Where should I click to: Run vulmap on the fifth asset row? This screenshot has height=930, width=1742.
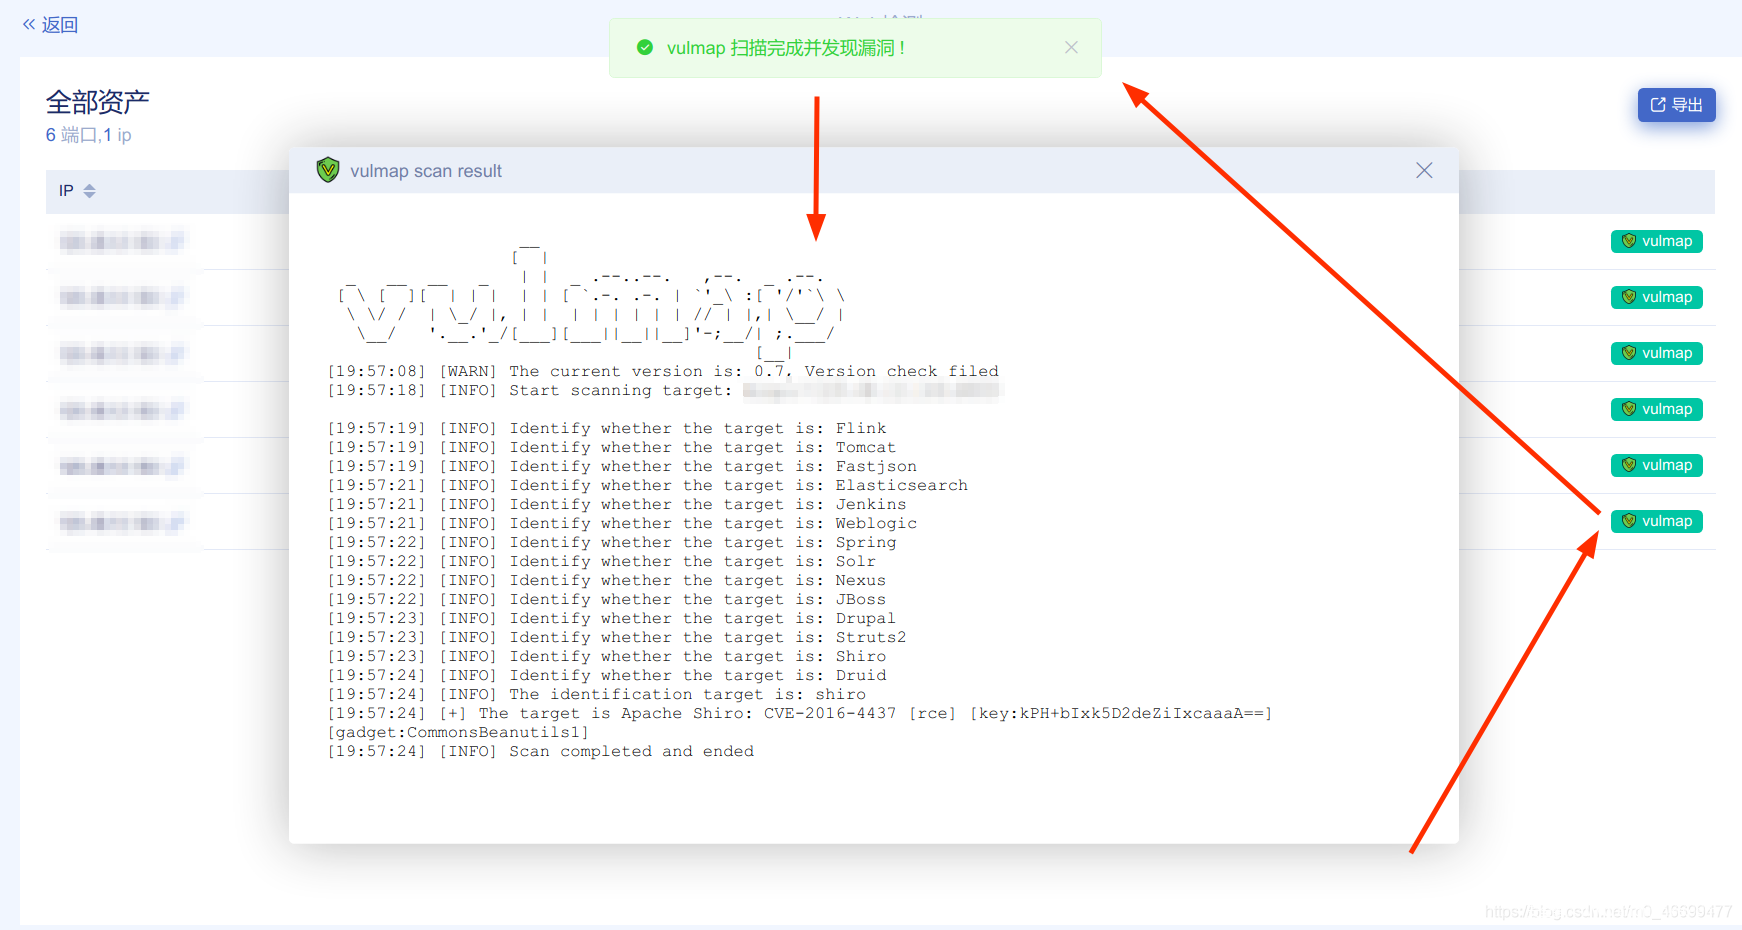point(1657,465)
